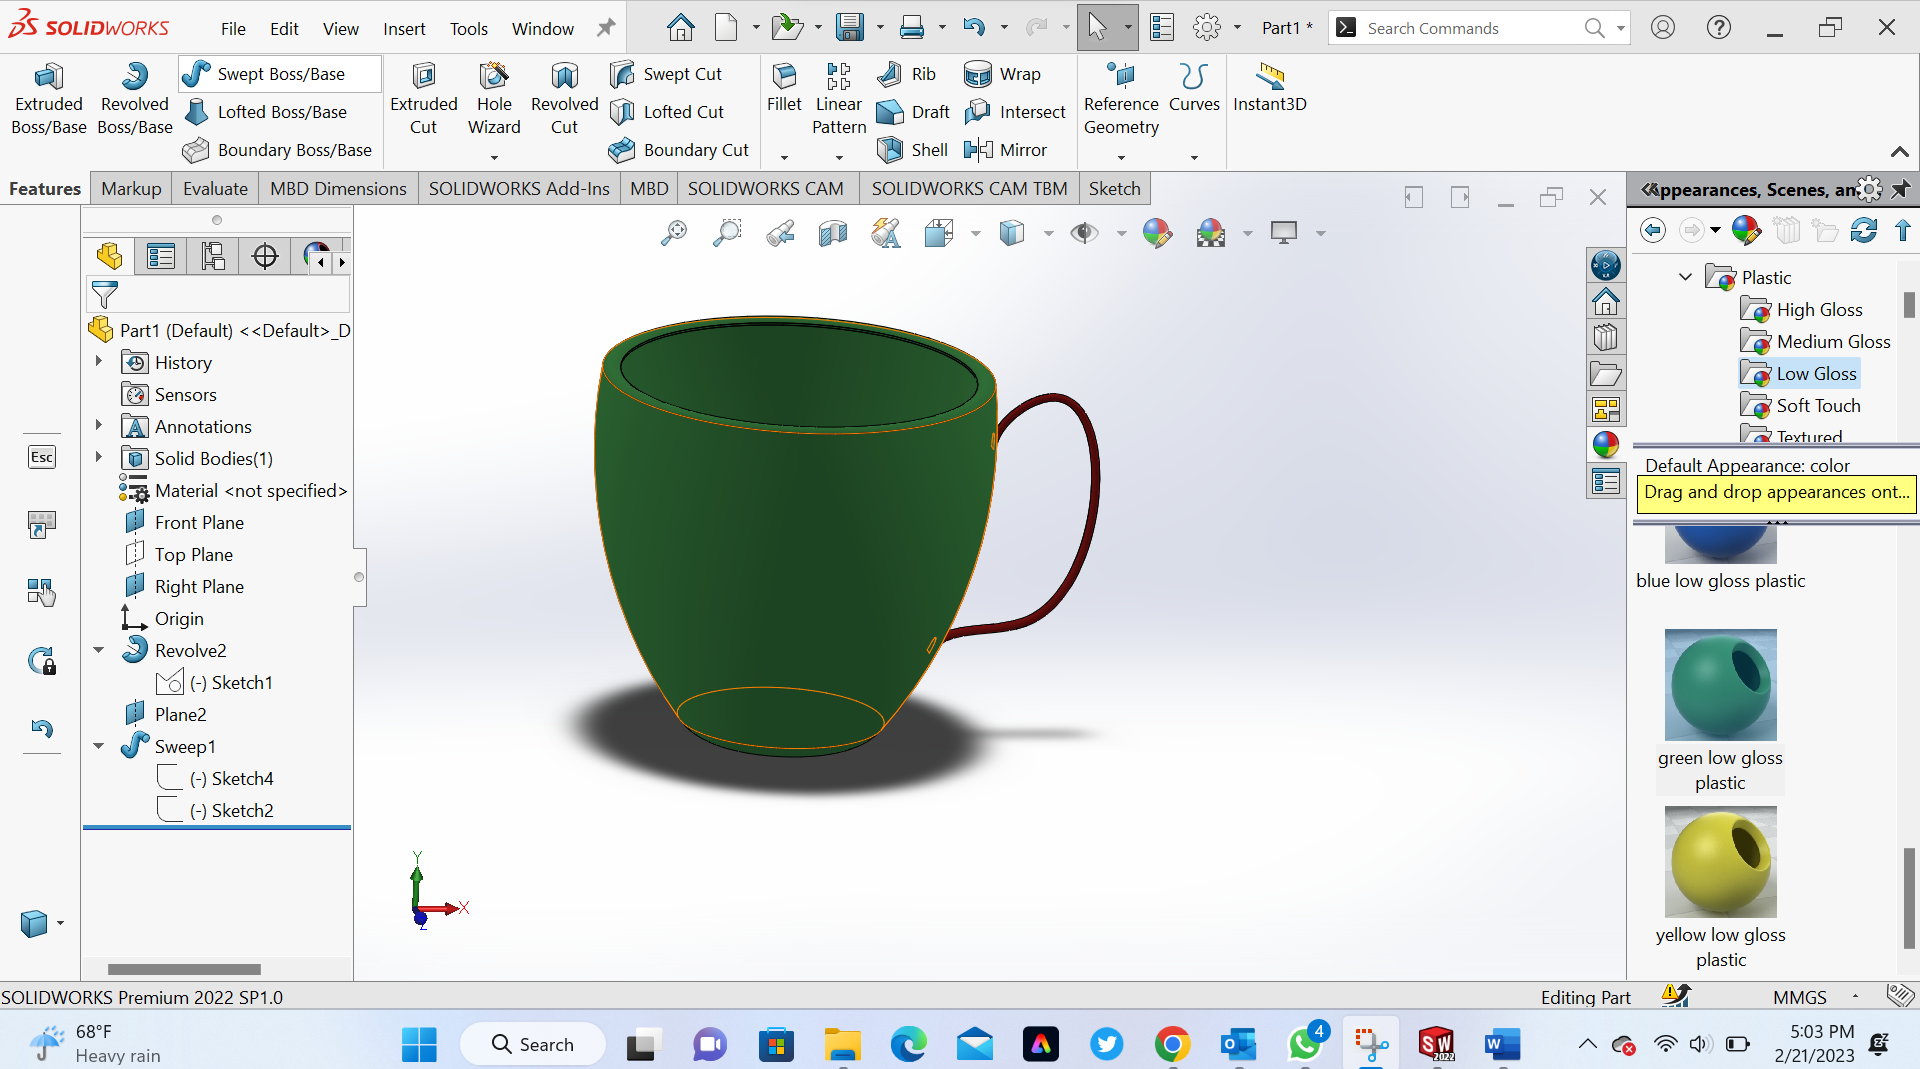1920x1069 pixels.
Task: Expand the Annotations node
Action: (x=98, y=425)
